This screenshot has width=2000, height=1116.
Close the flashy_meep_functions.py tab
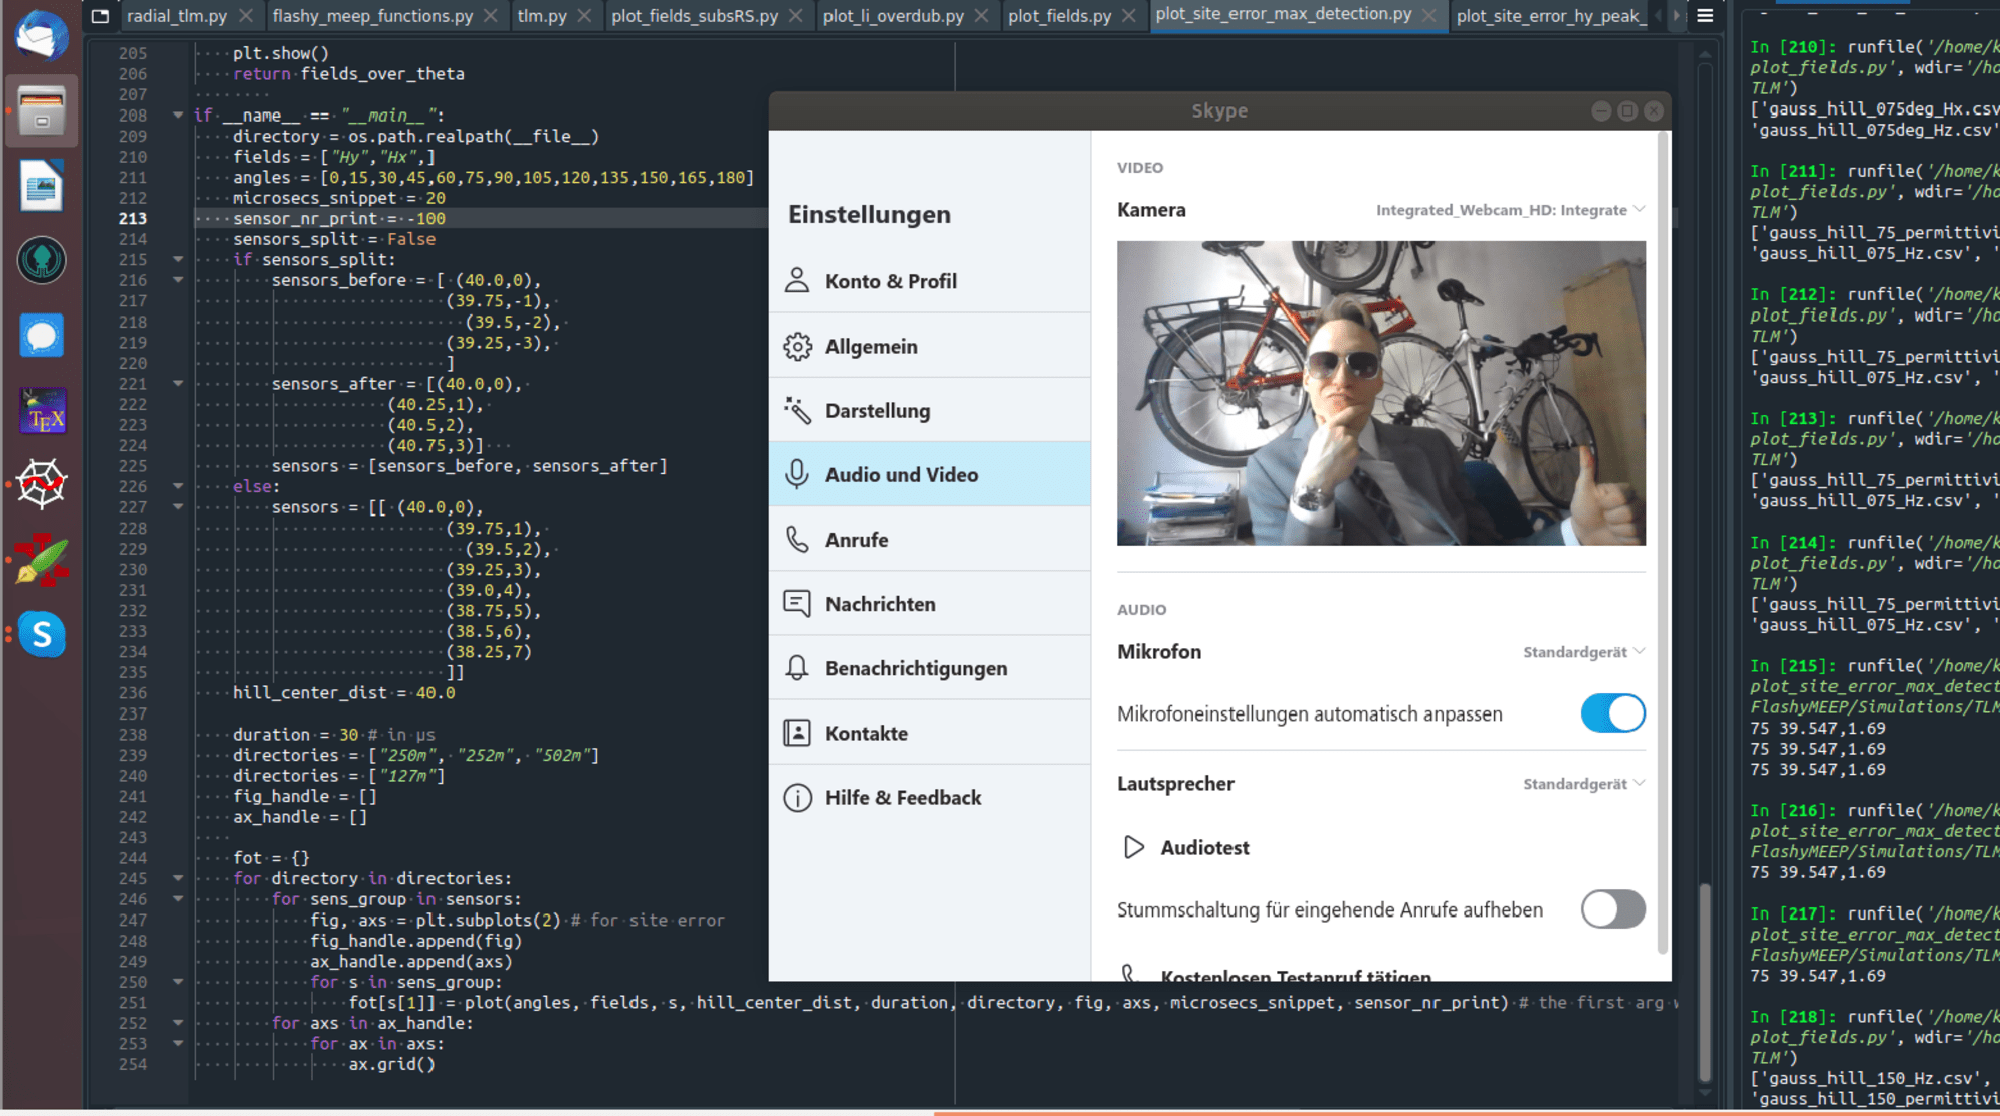point(491,16)
